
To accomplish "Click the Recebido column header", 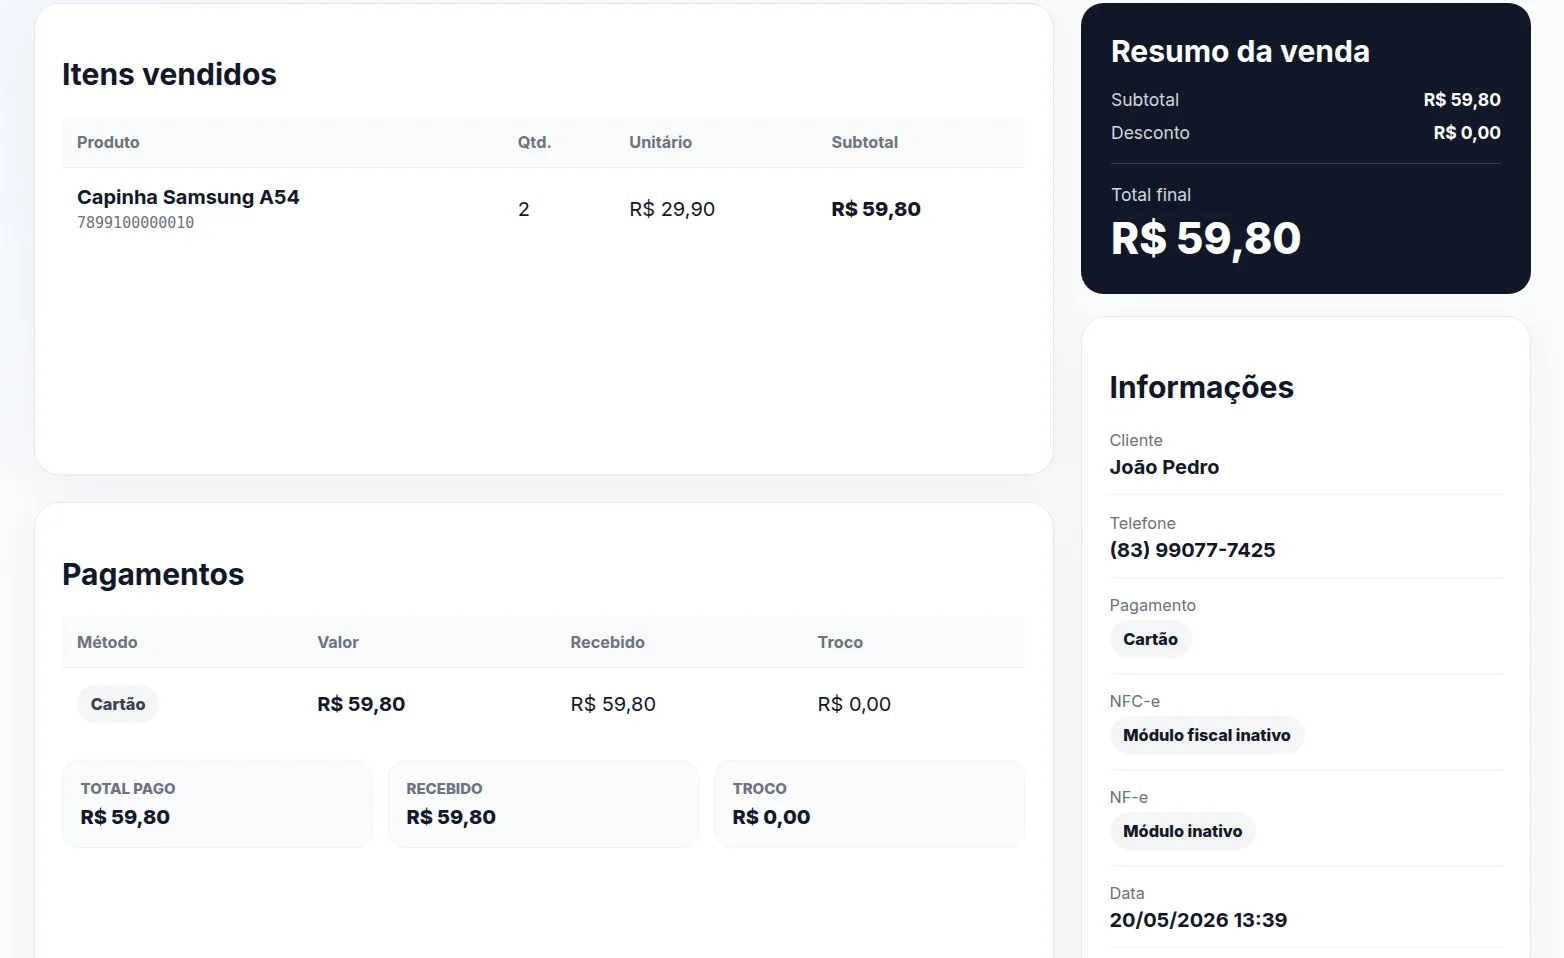I will [x=607, y=642].
